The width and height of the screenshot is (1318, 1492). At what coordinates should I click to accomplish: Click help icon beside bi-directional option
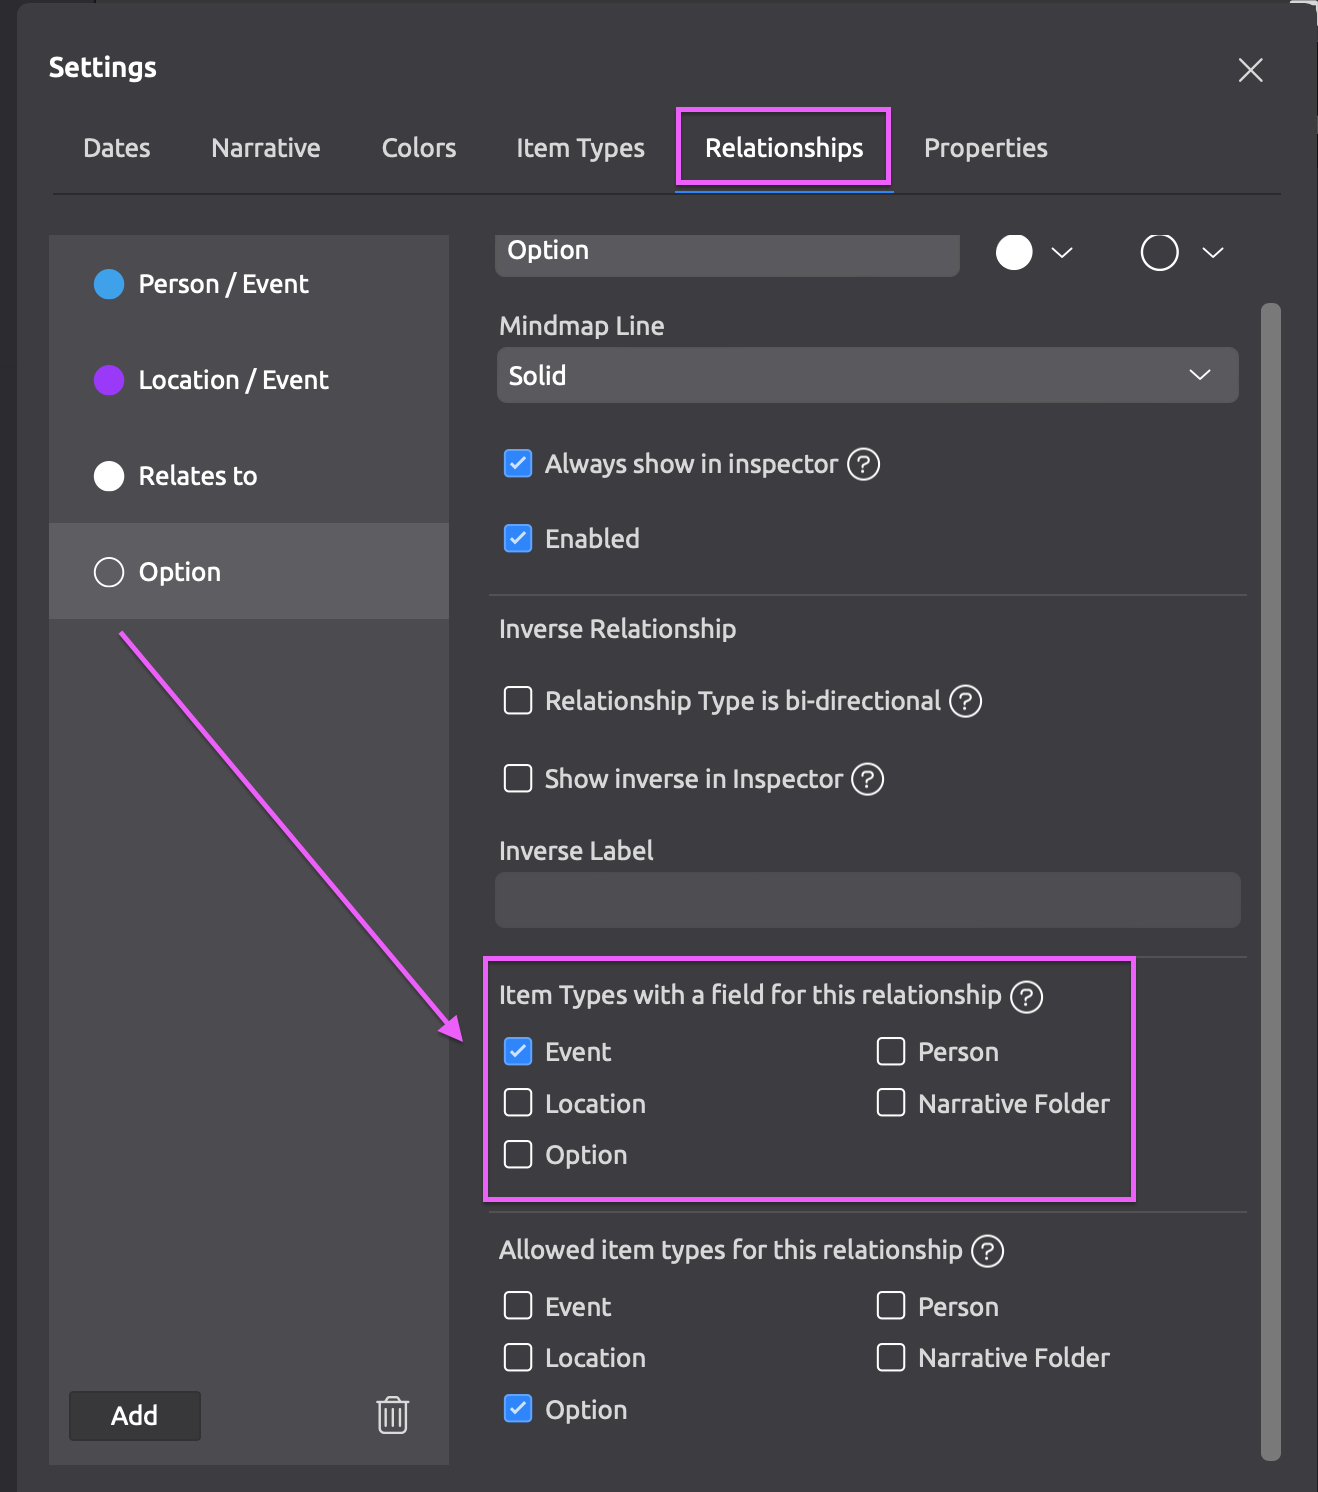click(965, 701)
